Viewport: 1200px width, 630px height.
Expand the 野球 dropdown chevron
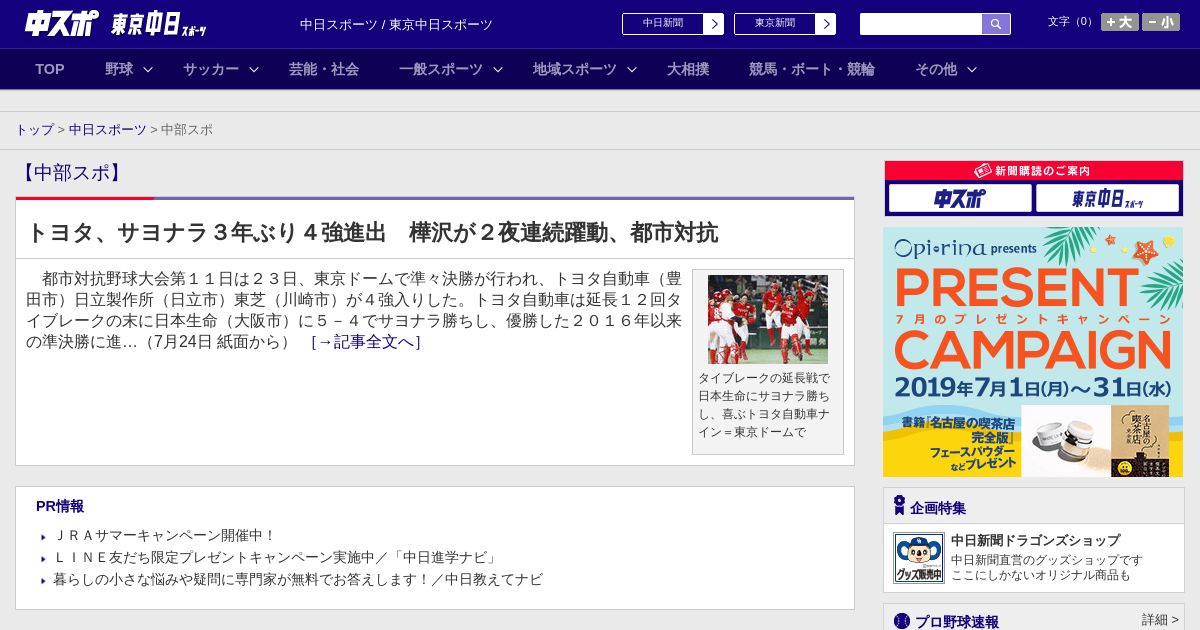click(x=148, y=70)
